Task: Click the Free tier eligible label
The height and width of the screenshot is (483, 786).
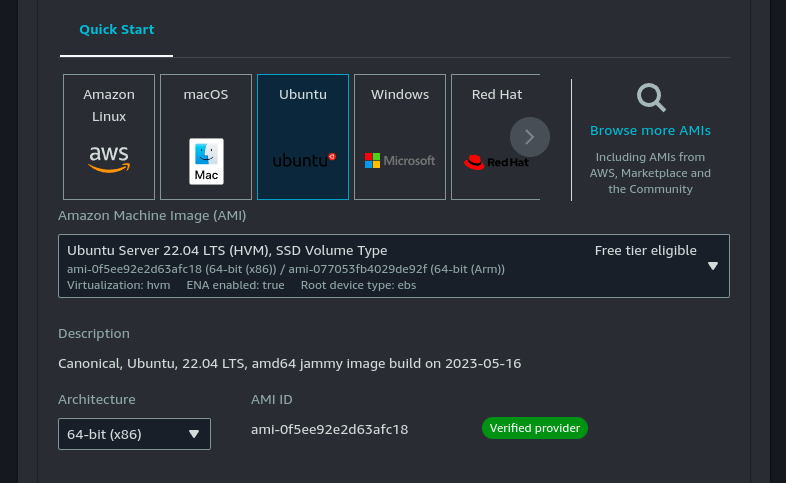Action: [x=646, y=251]
